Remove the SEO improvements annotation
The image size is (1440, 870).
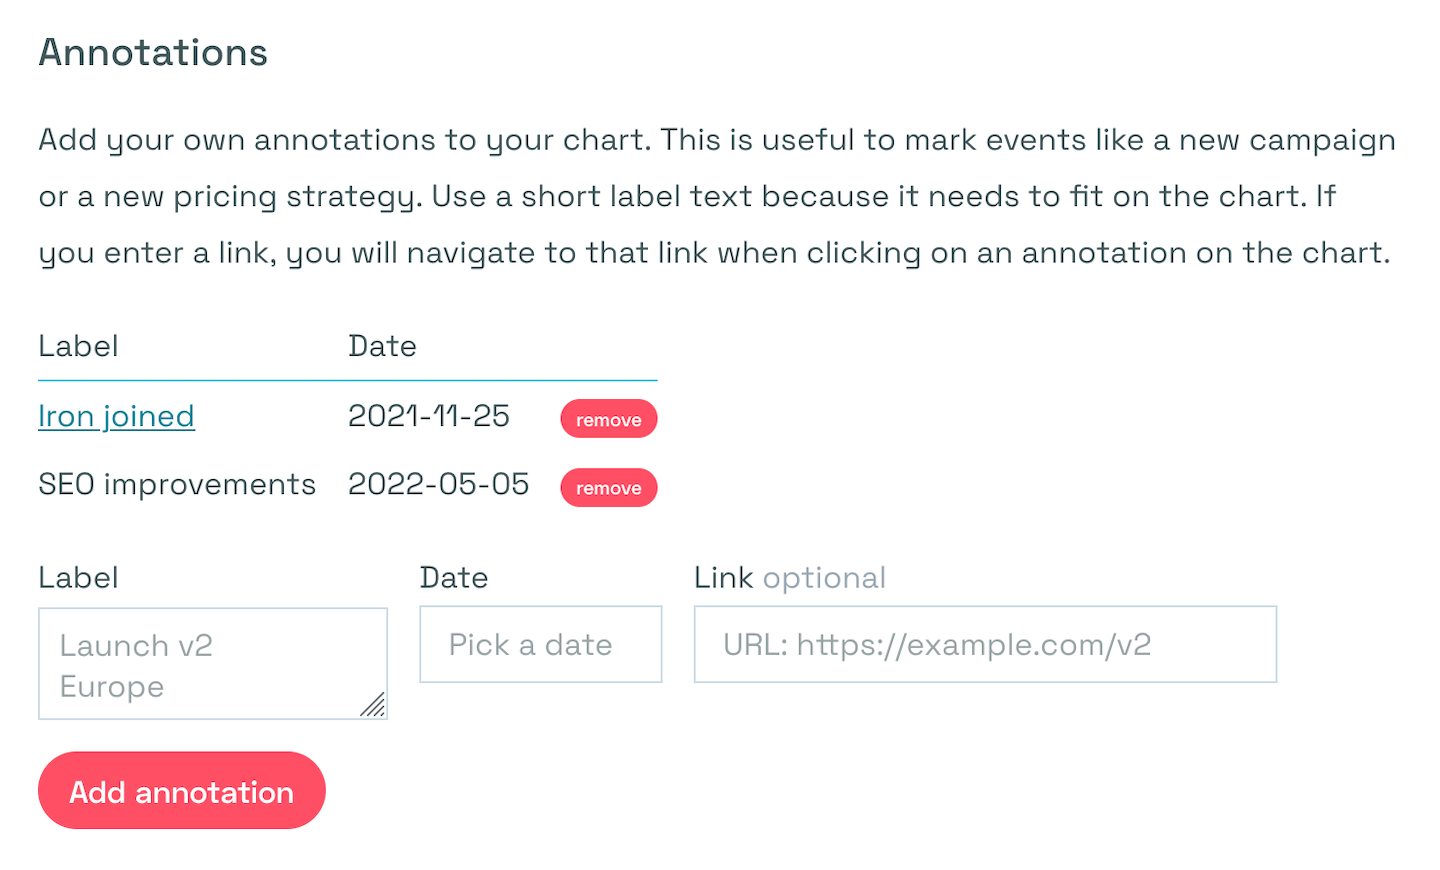(609, 488)
